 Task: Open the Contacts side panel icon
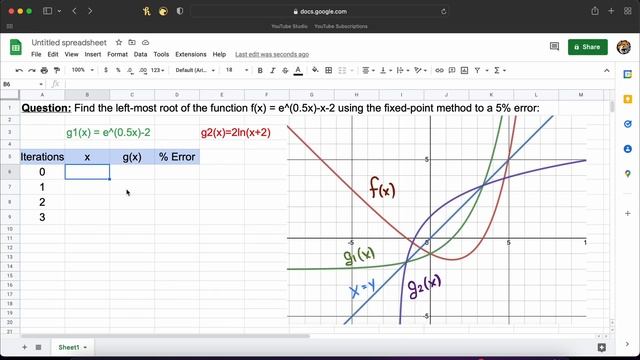(628, 149)
